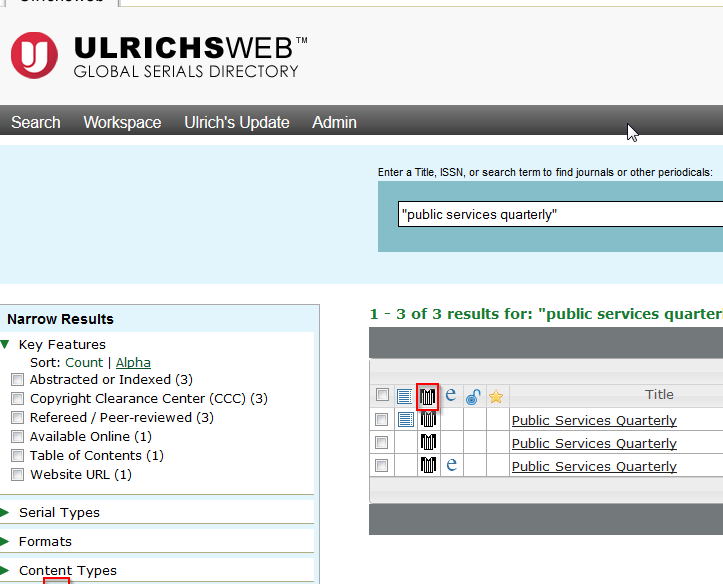Viewport: 723px width, 584px height.
Task: Collapse the Key Features section
Action: coord(5,344)
